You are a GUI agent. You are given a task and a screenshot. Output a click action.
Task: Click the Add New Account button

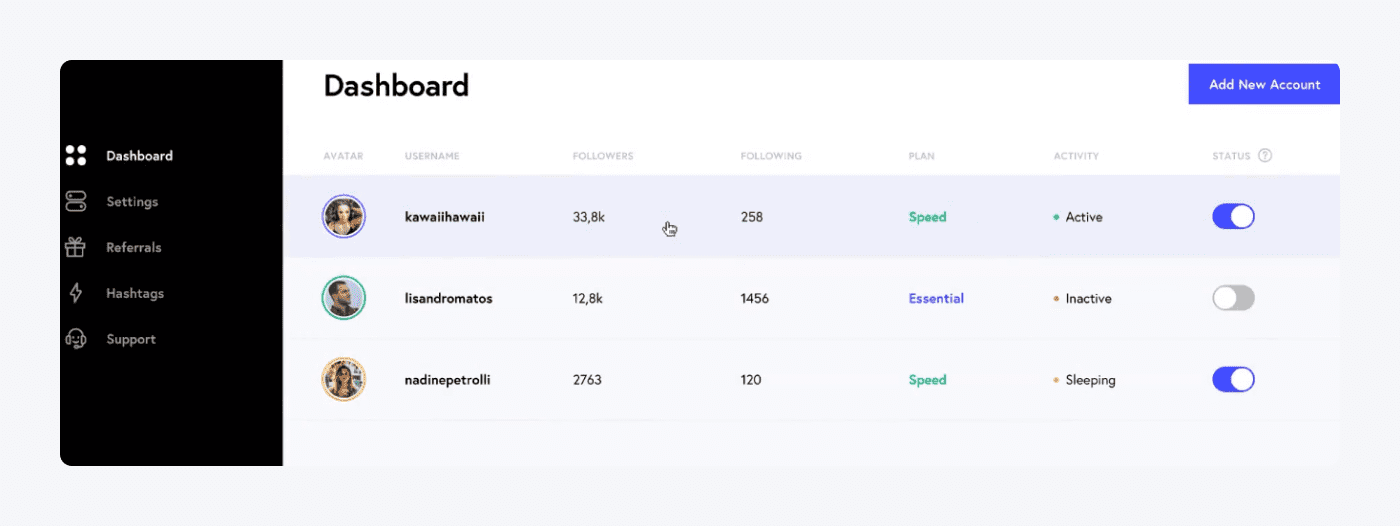(x=1264, y=84)
